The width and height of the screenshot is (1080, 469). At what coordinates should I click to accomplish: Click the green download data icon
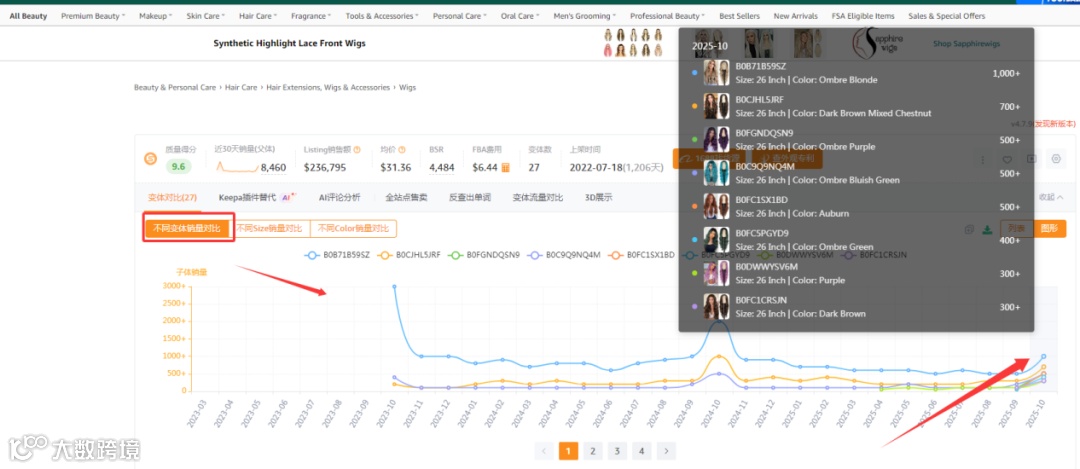[987, 229]
